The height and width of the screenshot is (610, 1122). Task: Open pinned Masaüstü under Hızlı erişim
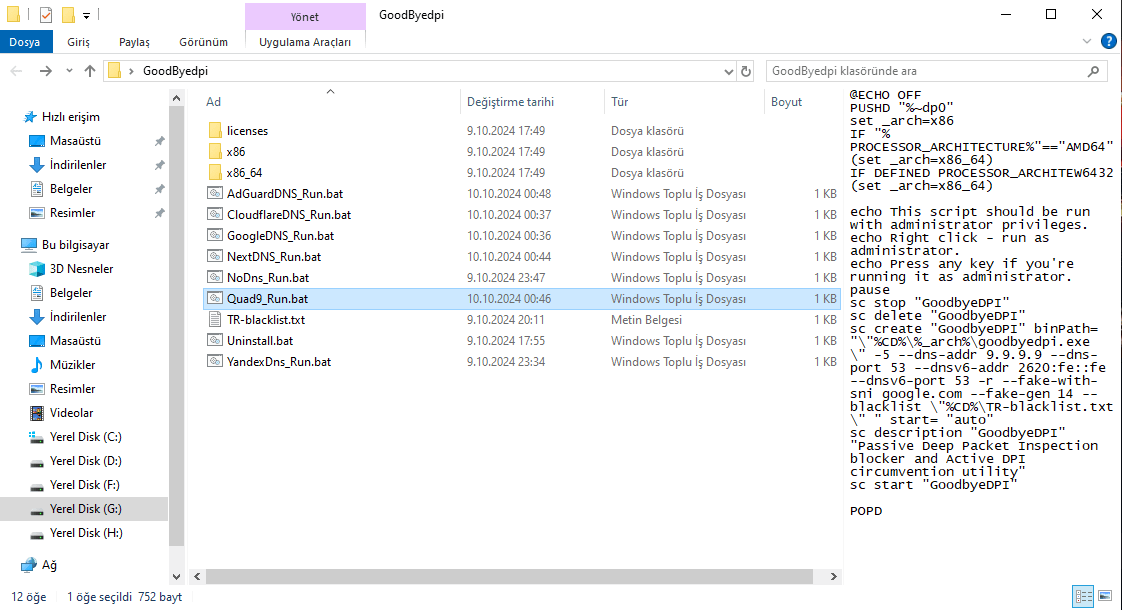tap(75, 141)
